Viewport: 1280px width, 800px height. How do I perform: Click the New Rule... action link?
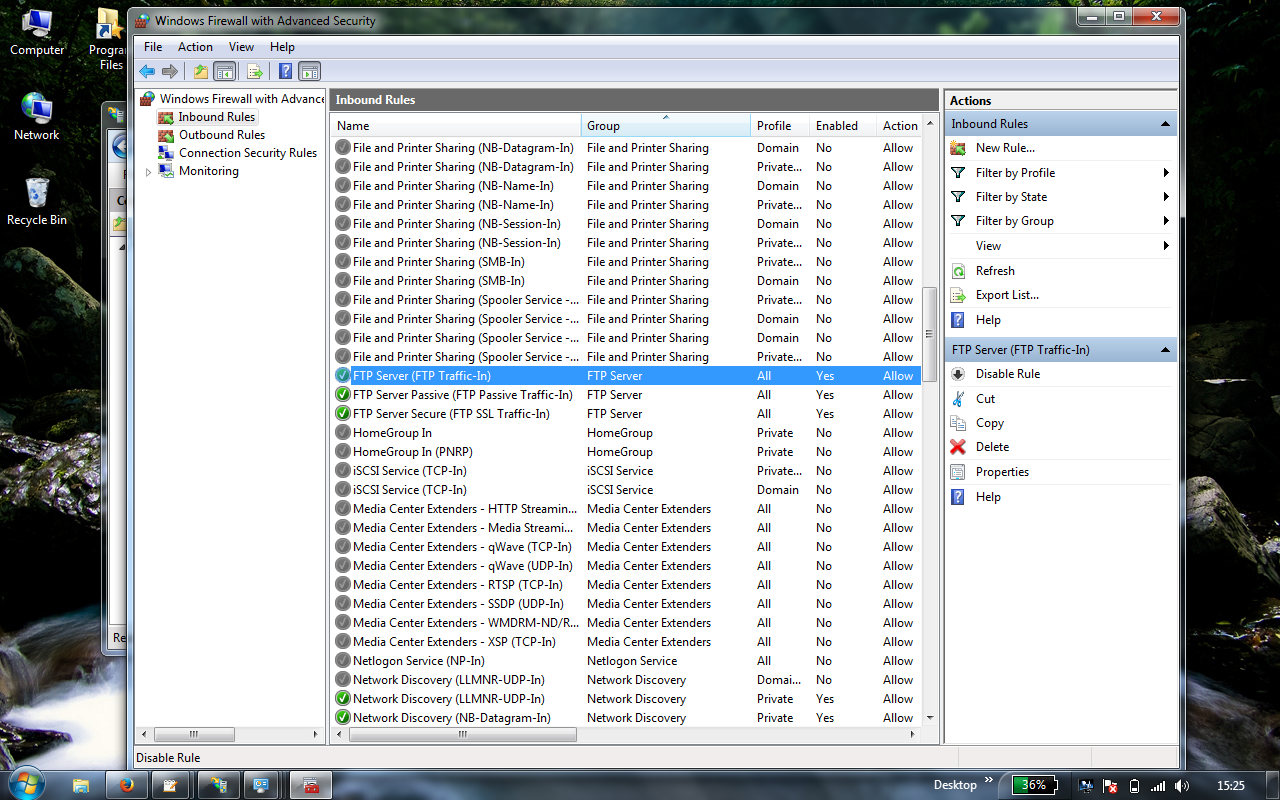1005,148
